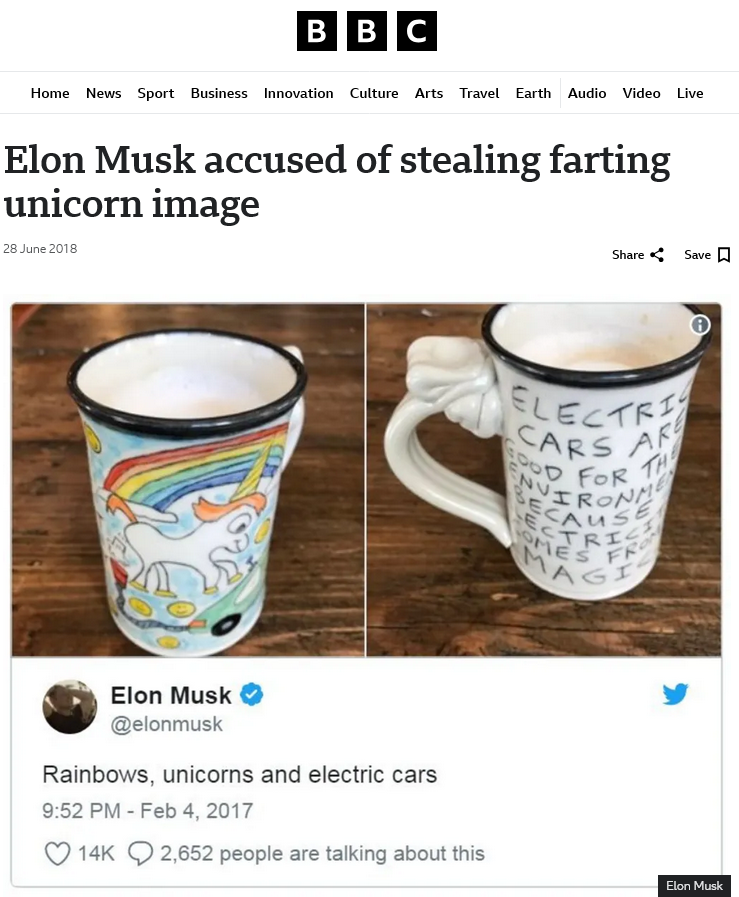Open the News section
This screenshot has height=897, width=739.
click(x=104, y=93)
